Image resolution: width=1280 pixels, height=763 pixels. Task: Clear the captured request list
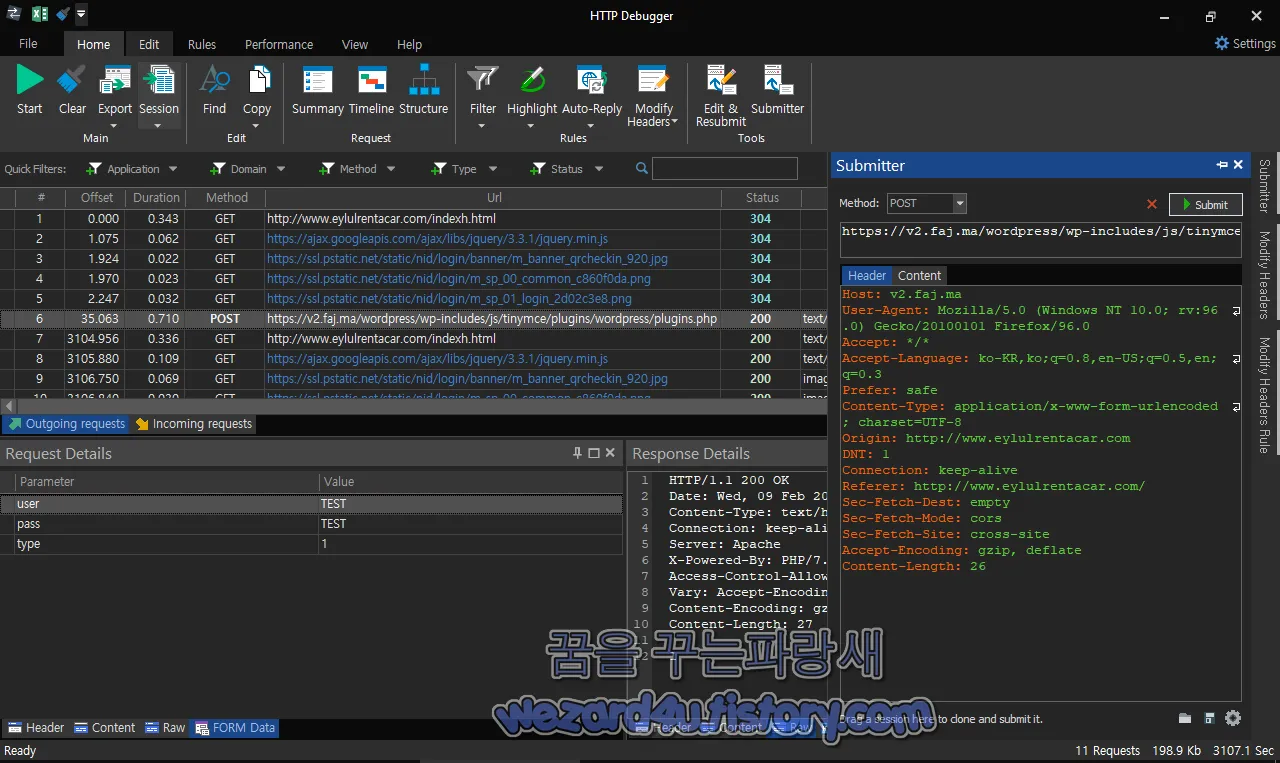(x=72, y=90)
